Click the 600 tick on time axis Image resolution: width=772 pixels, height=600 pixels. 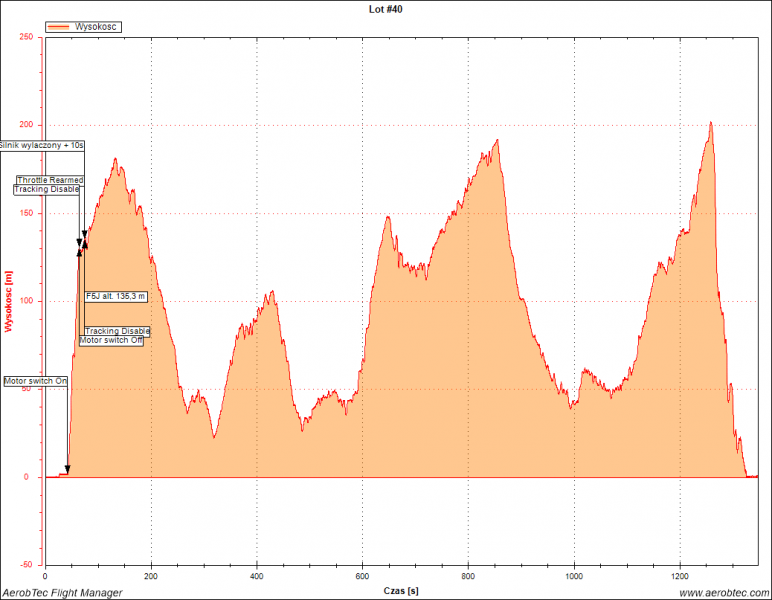(362, 577)
